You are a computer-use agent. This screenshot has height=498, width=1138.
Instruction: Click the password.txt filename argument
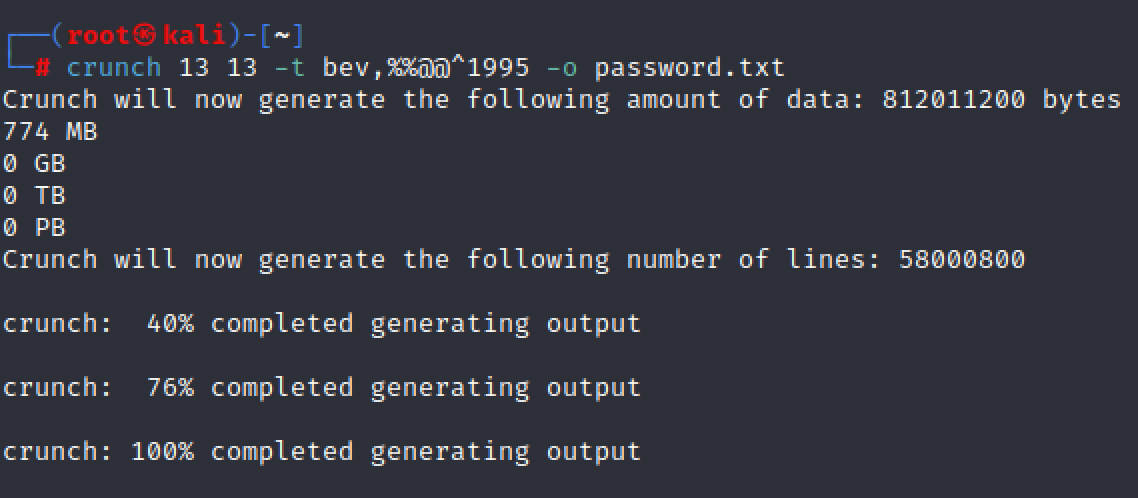689,68
